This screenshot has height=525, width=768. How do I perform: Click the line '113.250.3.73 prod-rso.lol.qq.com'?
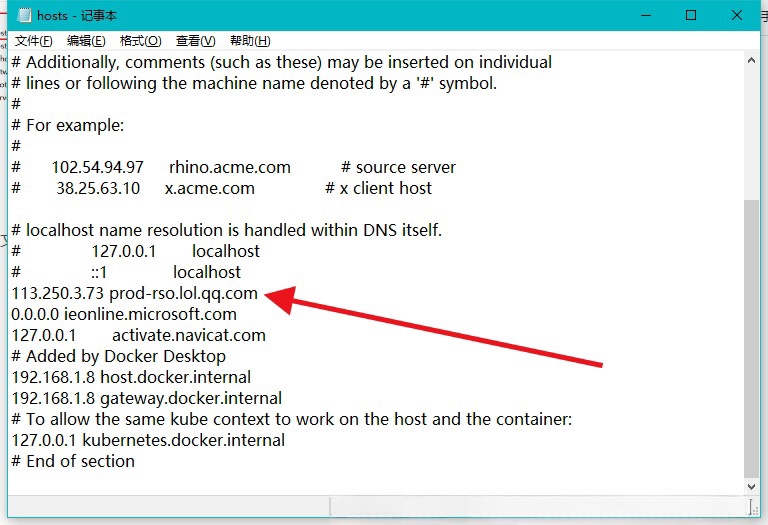(x=134, y=293)
